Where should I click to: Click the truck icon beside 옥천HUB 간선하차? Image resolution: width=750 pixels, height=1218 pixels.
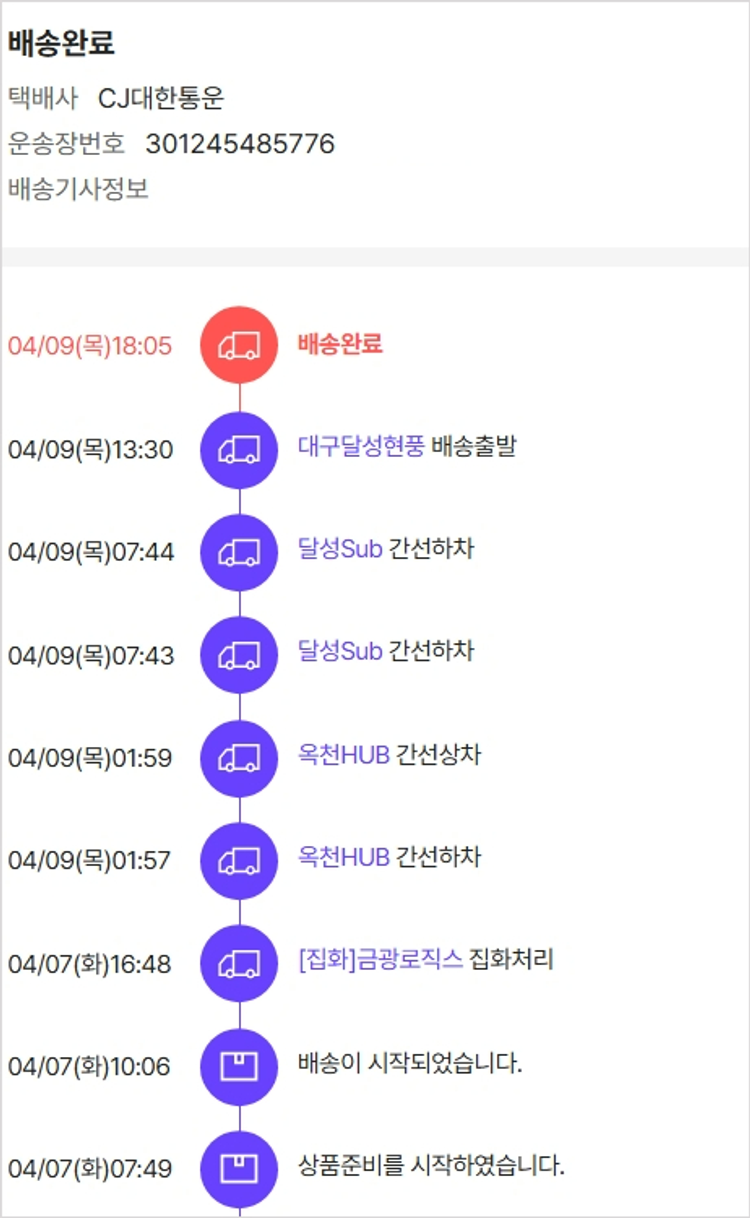coord(239,860)
